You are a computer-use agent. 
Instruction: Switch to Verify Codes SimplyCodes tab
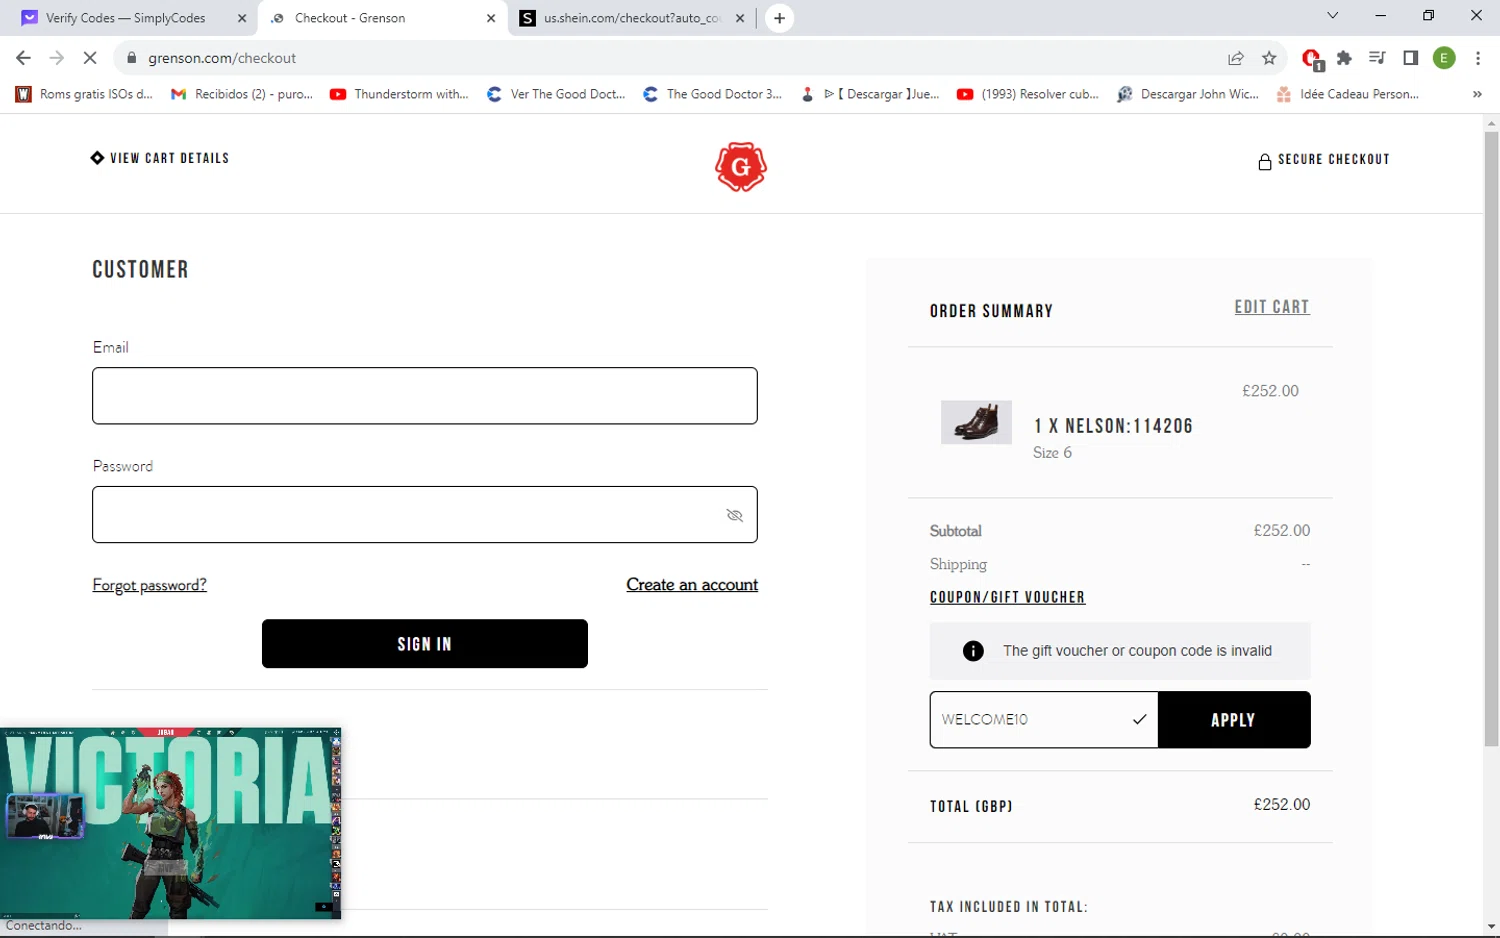(x=126, y=18)
